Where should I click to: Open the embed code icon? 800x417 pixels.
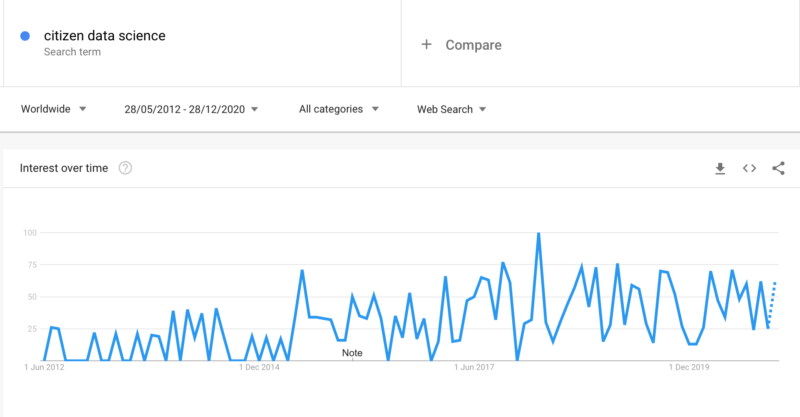click(x=749, y=168)
